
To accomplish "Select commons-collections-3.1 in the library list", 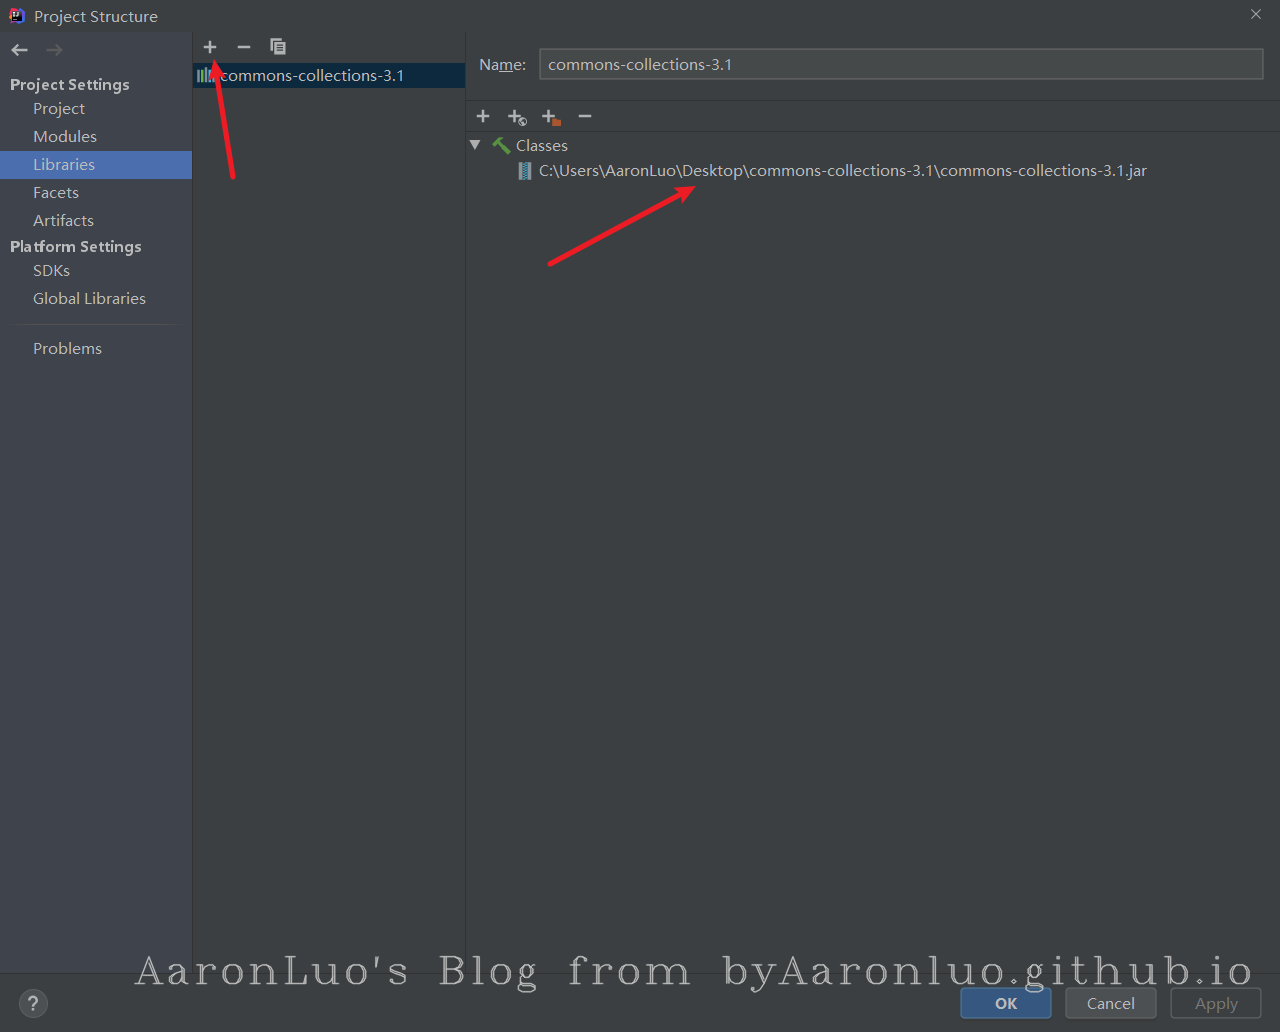I will coord(312,76).
